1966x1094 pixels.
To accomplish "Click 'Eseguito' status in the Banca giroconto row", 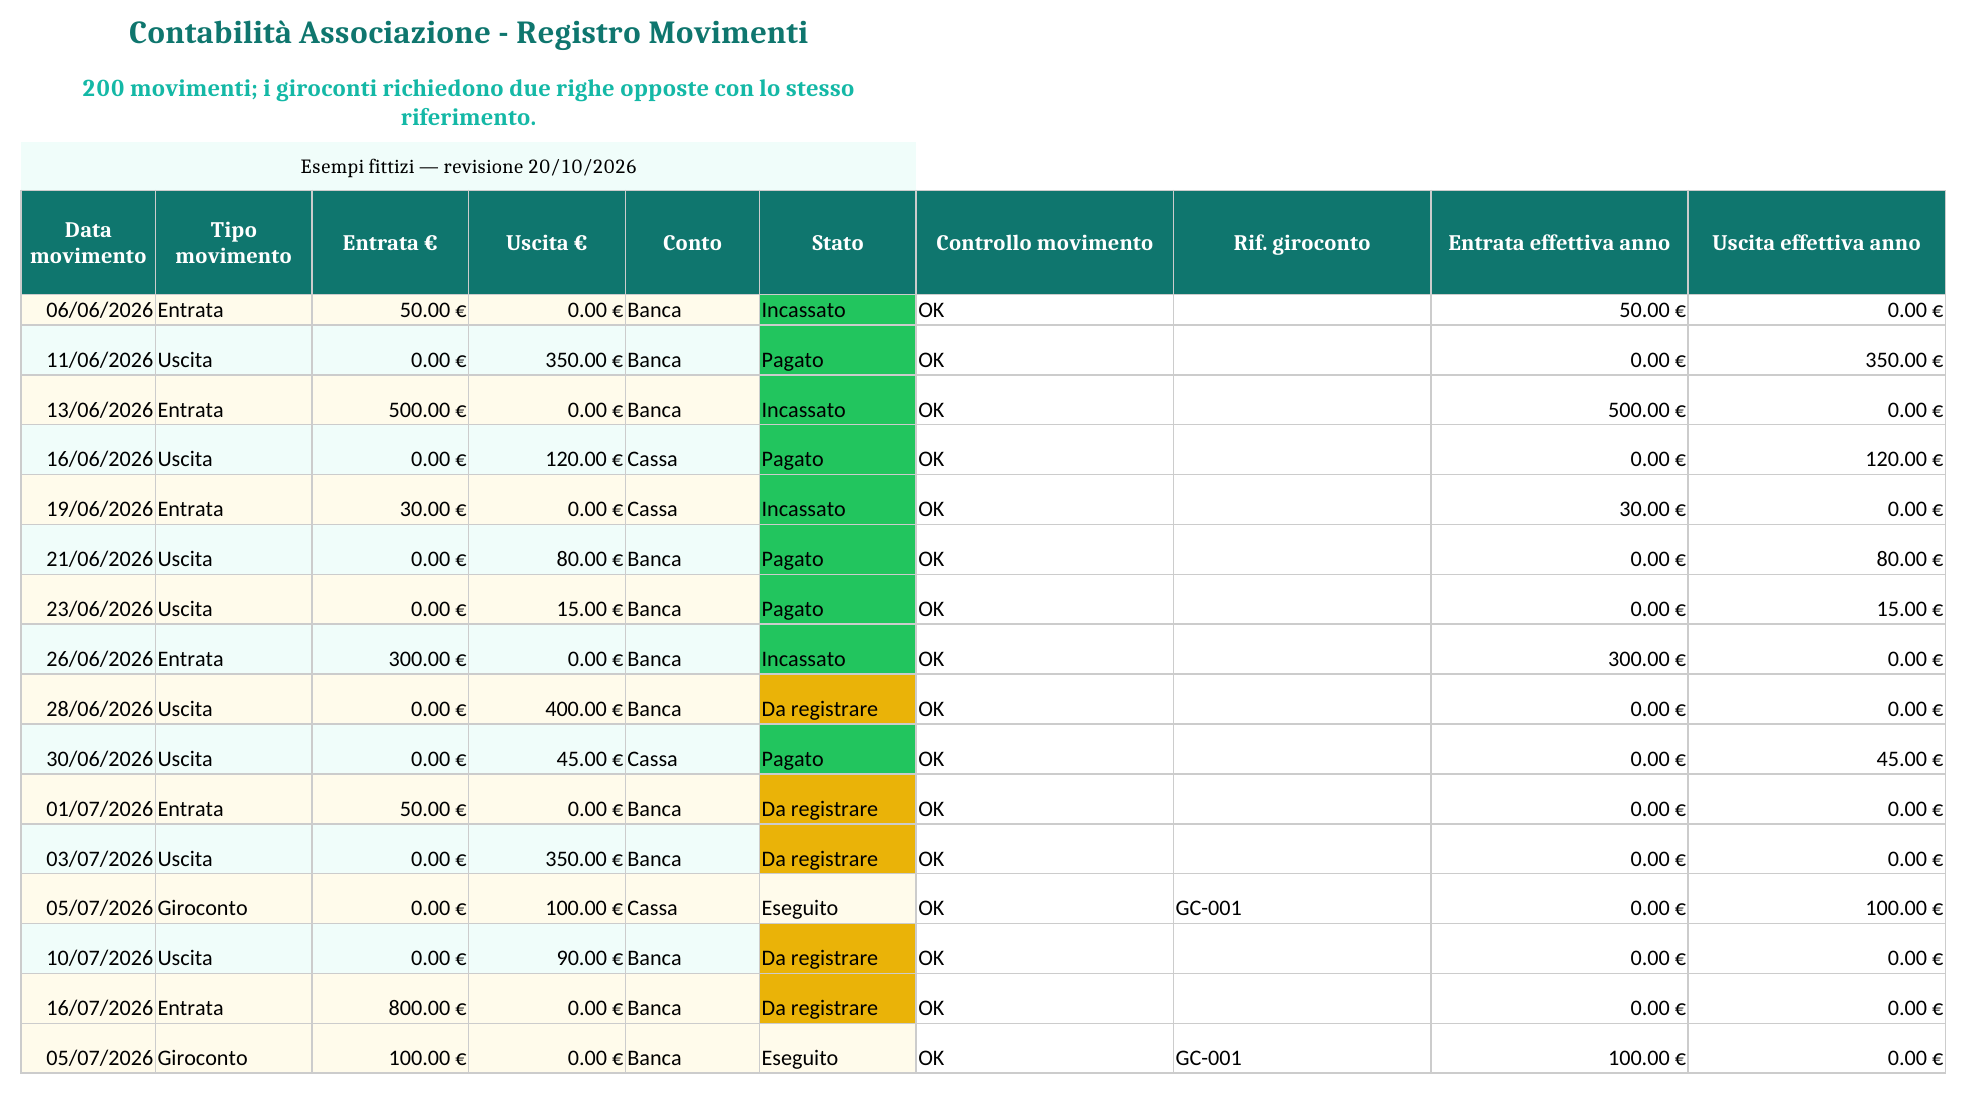I will point(838,1049).
